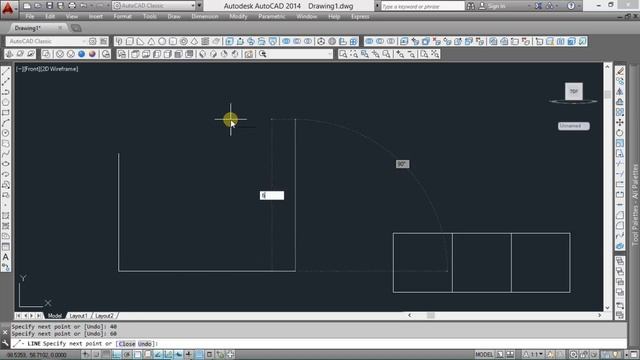
Task: Select the Sphere tool in Modeling toolbar
Action: pos(162,41)
